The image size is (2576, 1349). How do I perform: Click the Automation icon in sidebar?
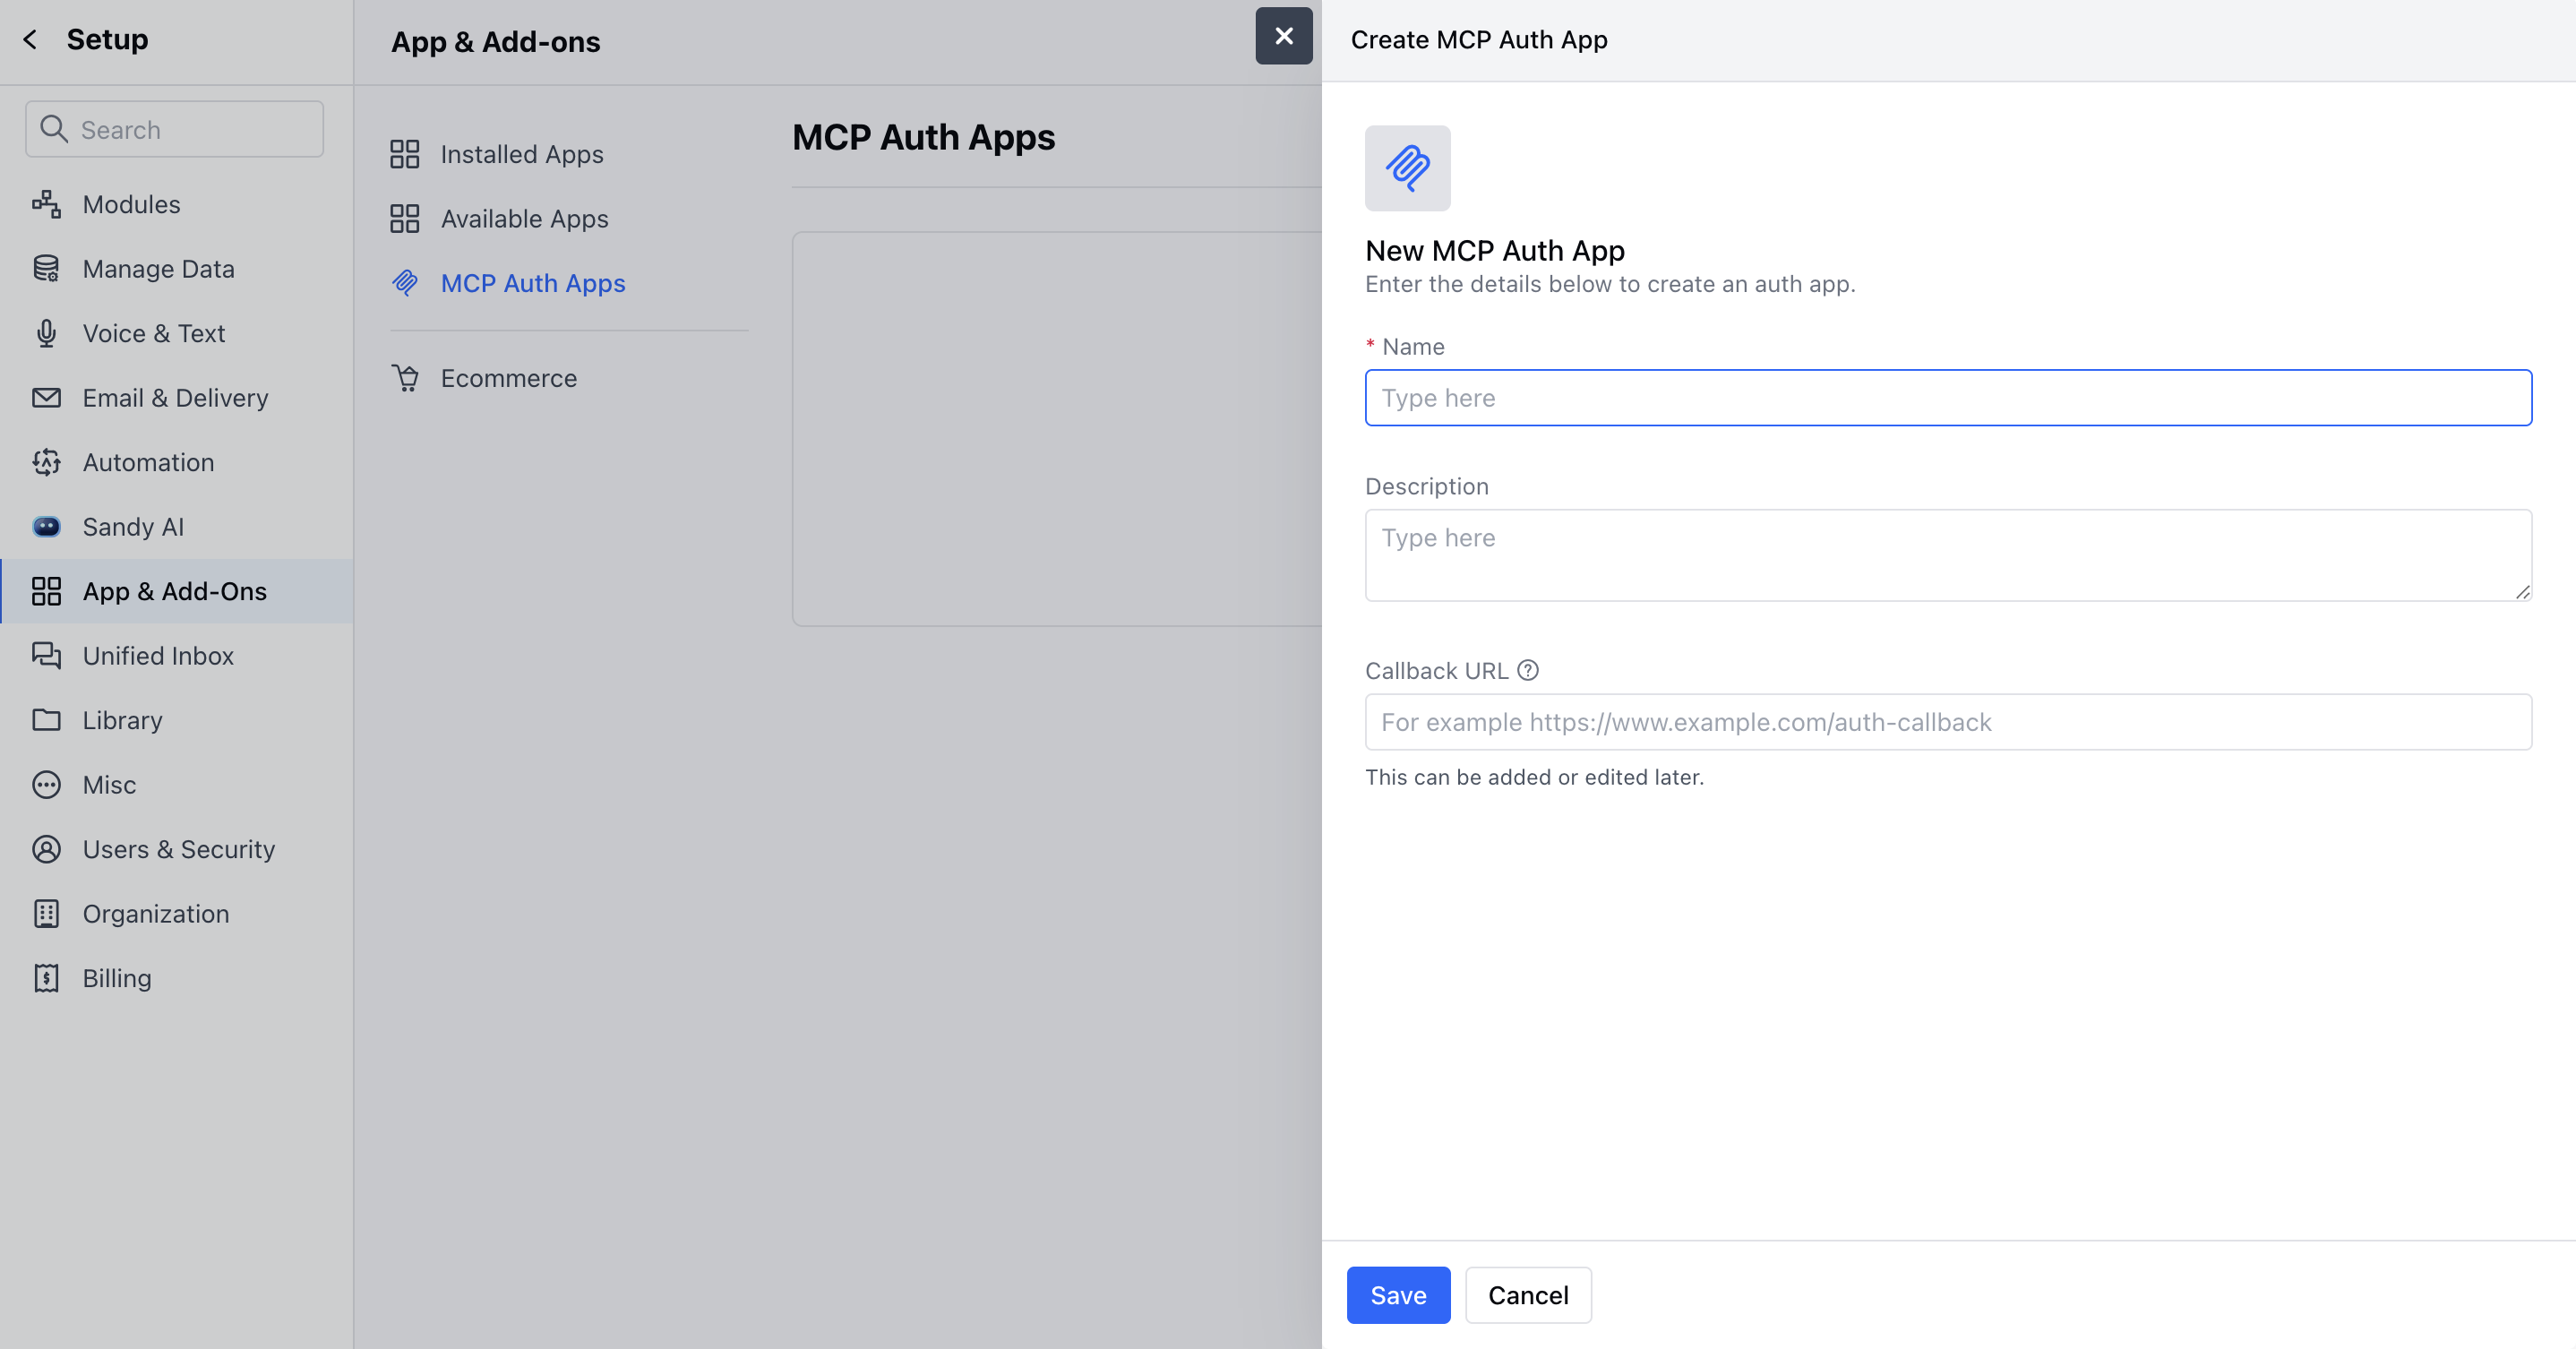46,462
